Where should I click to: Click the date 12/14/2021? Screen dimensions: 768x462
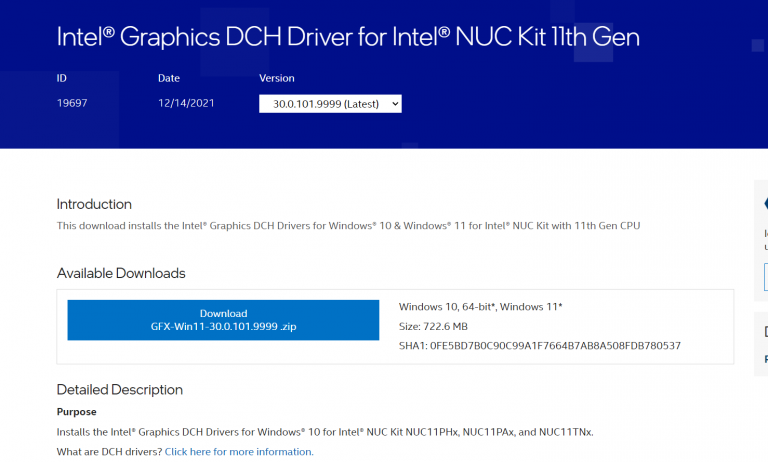[186, 103]
